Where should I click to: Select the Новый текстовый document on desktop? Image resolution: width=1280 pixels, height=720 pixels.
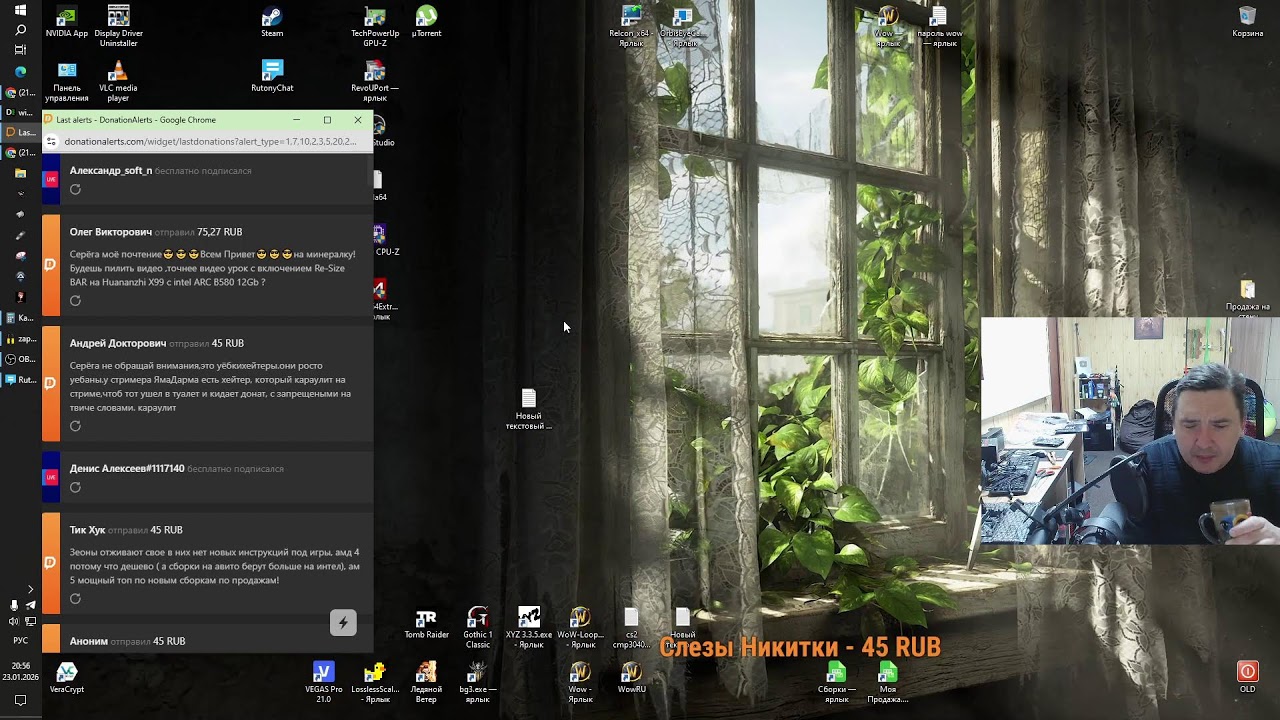click(528, 409)
